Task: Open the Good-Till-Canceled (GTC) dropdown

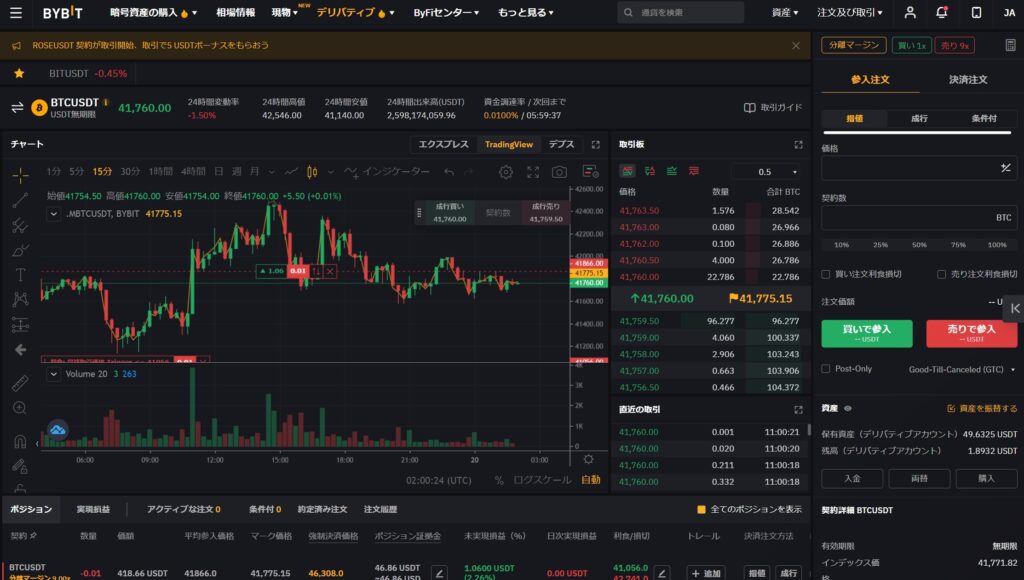Action: click(x=962, y=370)
